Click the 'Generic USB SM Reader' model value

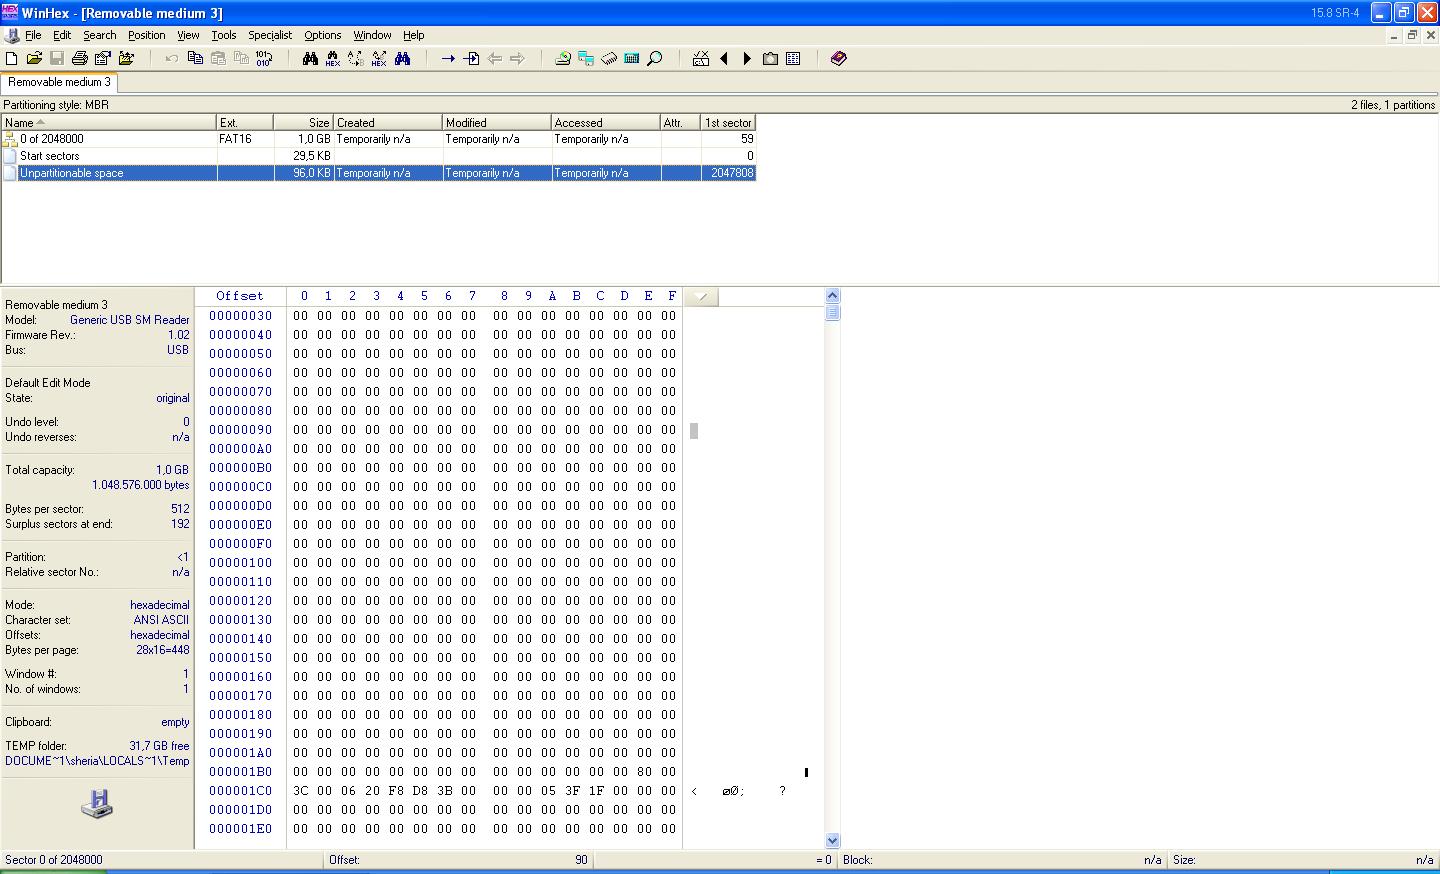130,321
